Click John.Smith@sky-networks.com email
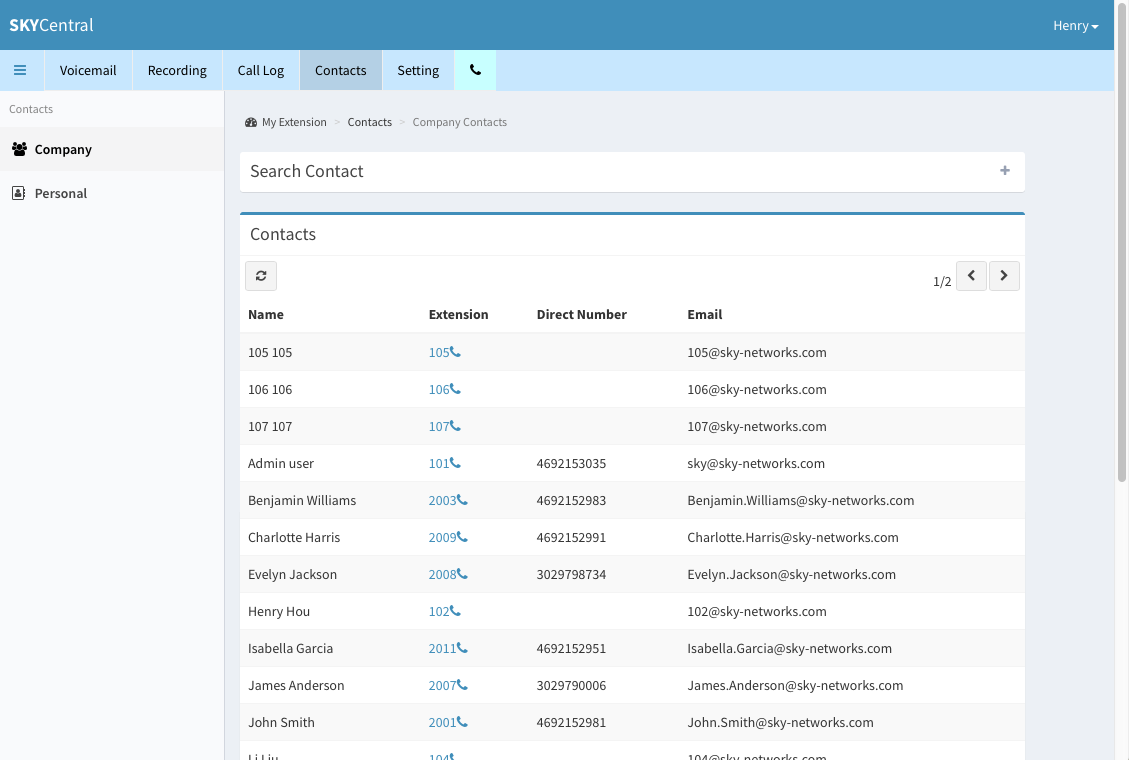This screenshot has width=1129, height=760. pyautogui.click(x=781, y=723)
